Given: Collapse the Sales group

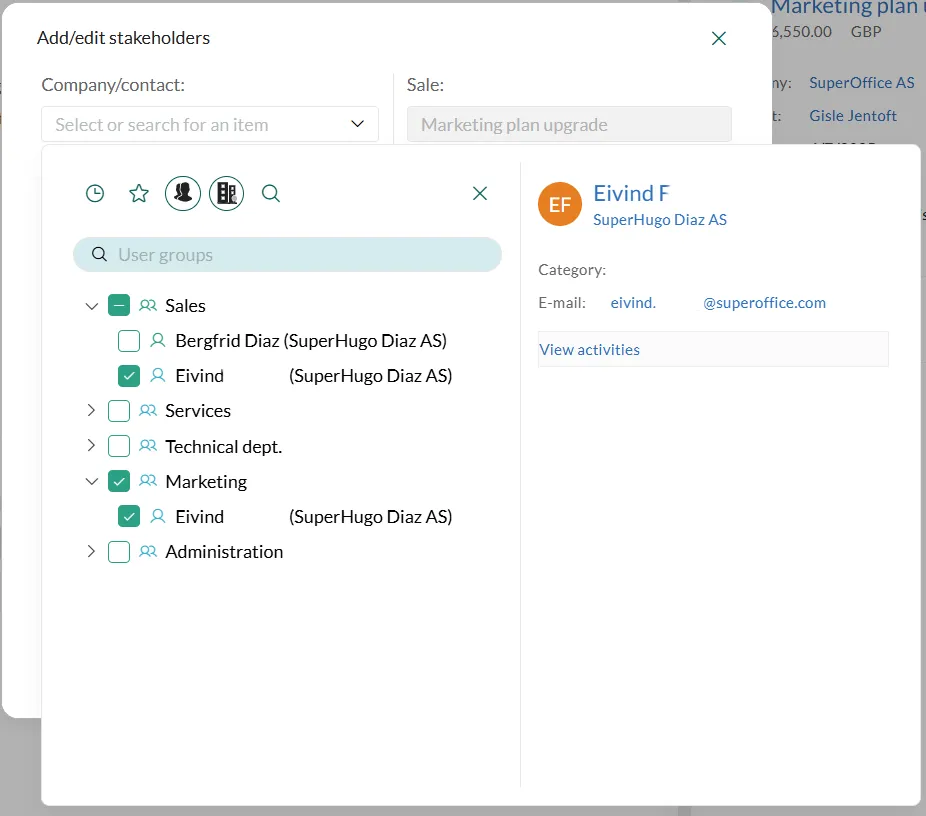Looking at the screenshot, I should [x=92, y=306].
